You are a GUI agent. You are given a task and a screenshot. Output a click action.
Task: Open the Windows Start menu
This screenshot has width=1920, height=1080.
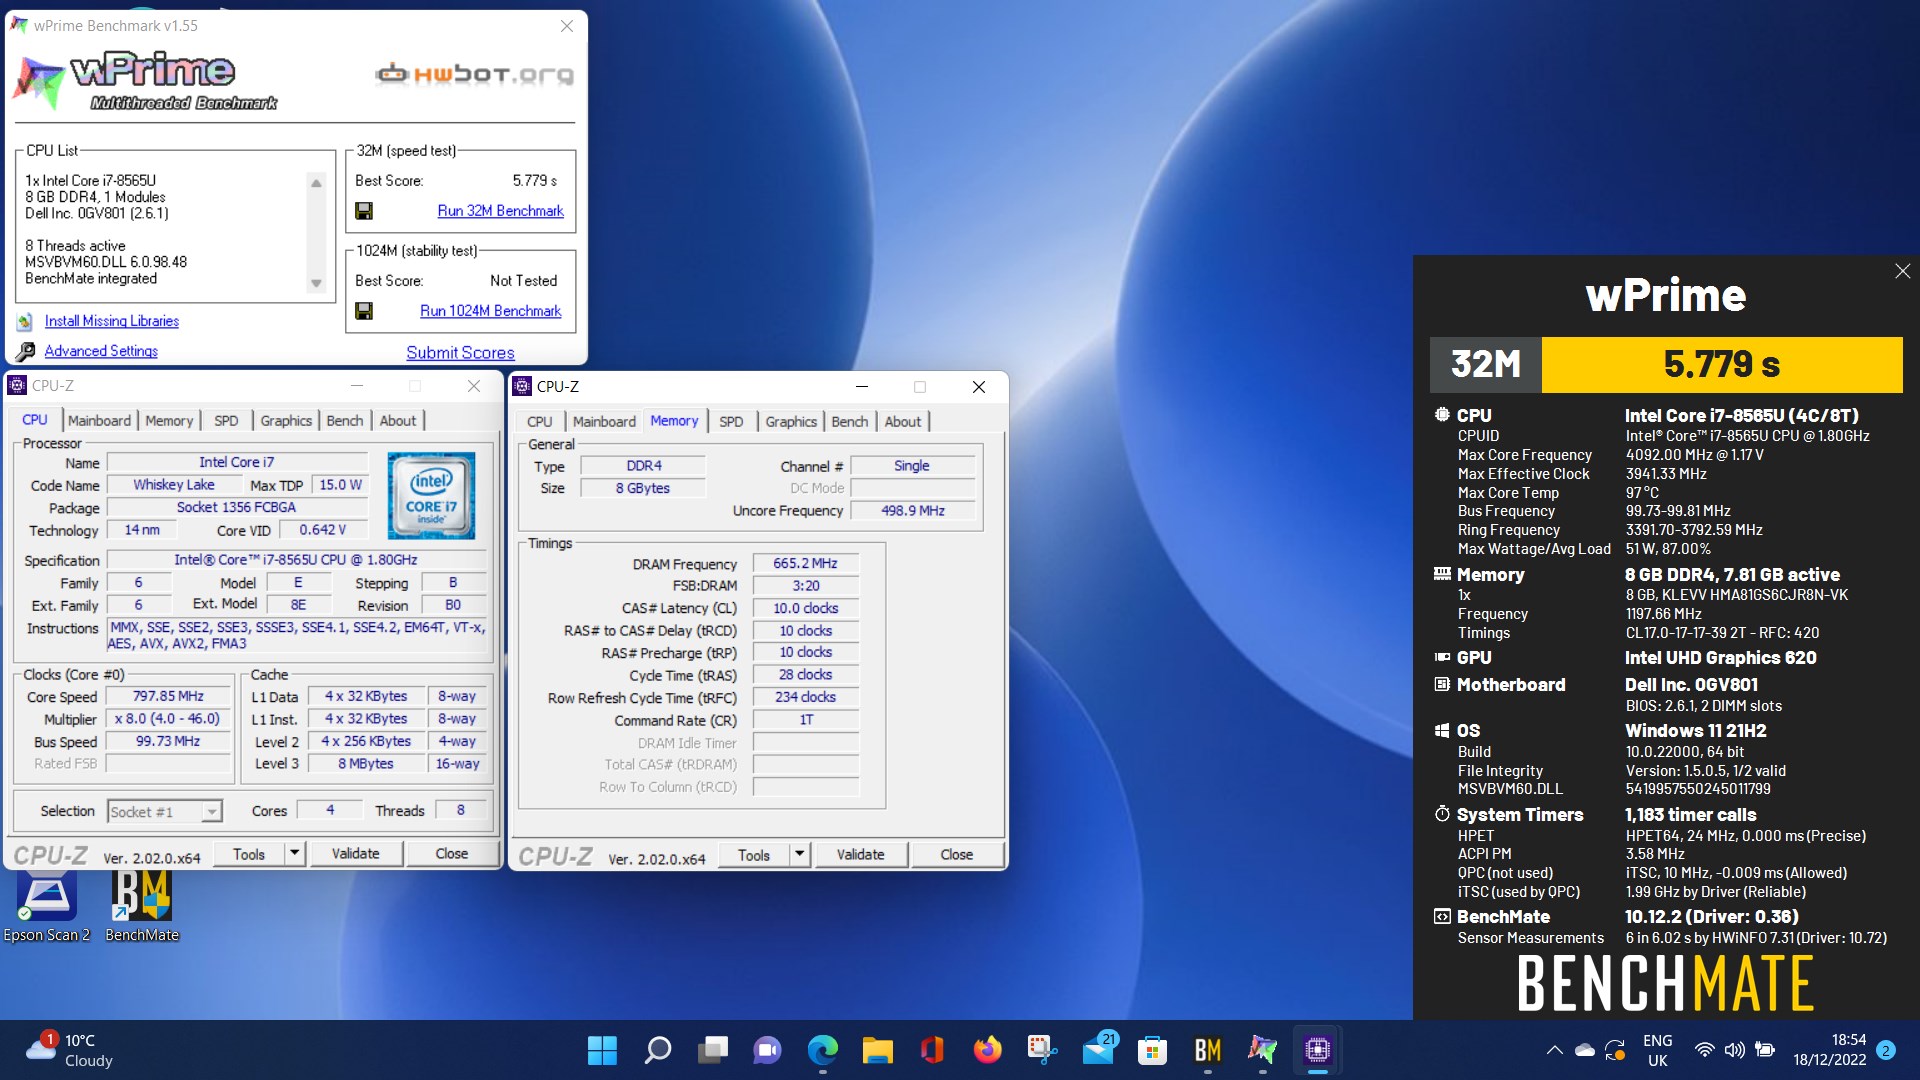602,1050
